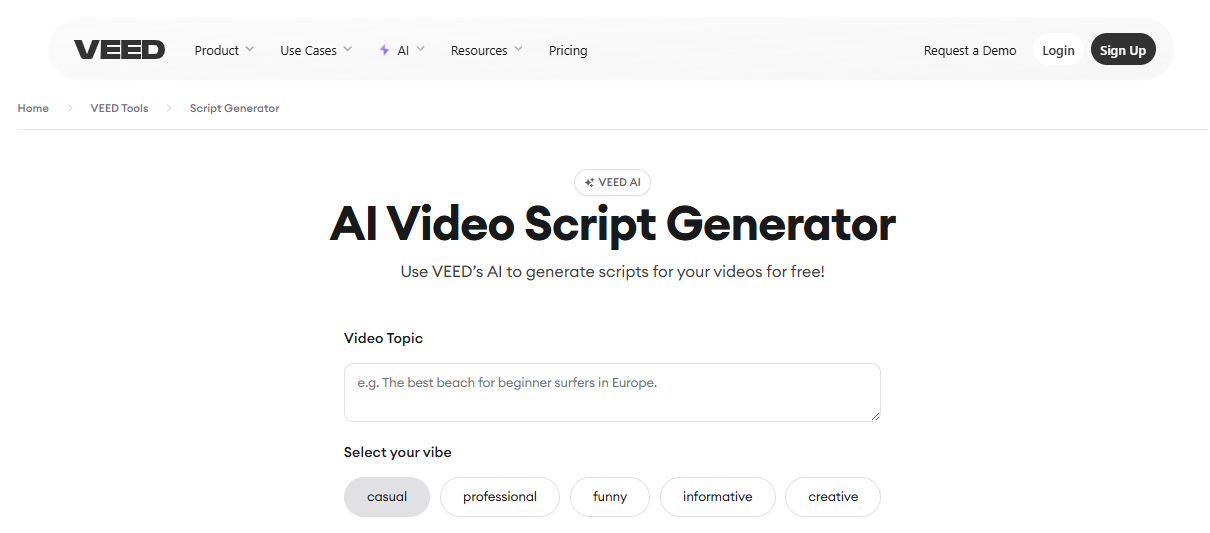Open the Product menu

[x=217, y=50]
